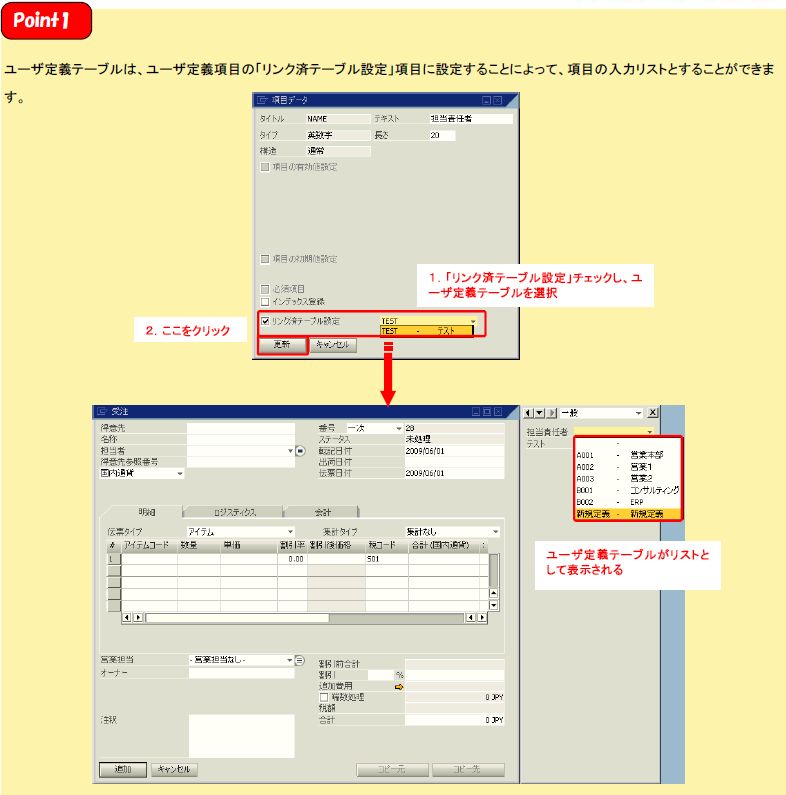Click side panel previous arrow icon
This screenshot has width=786, height=795.
coord(528,413)
